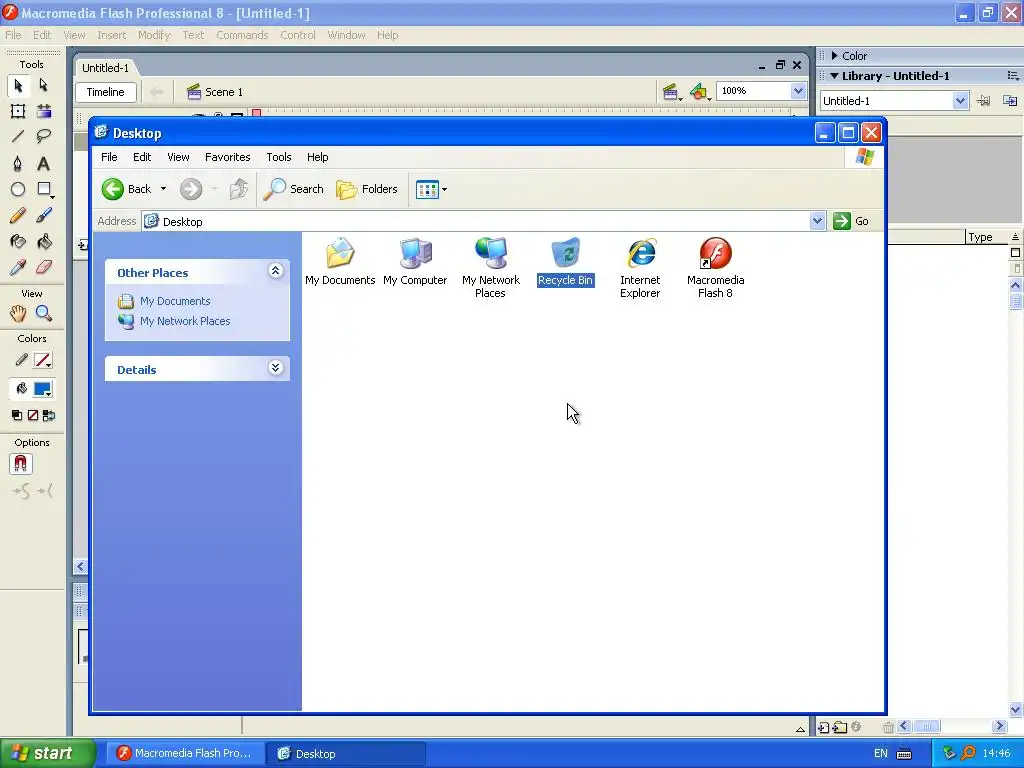Open the Edit Scene button
The image size is (1024, 768).
671,92
